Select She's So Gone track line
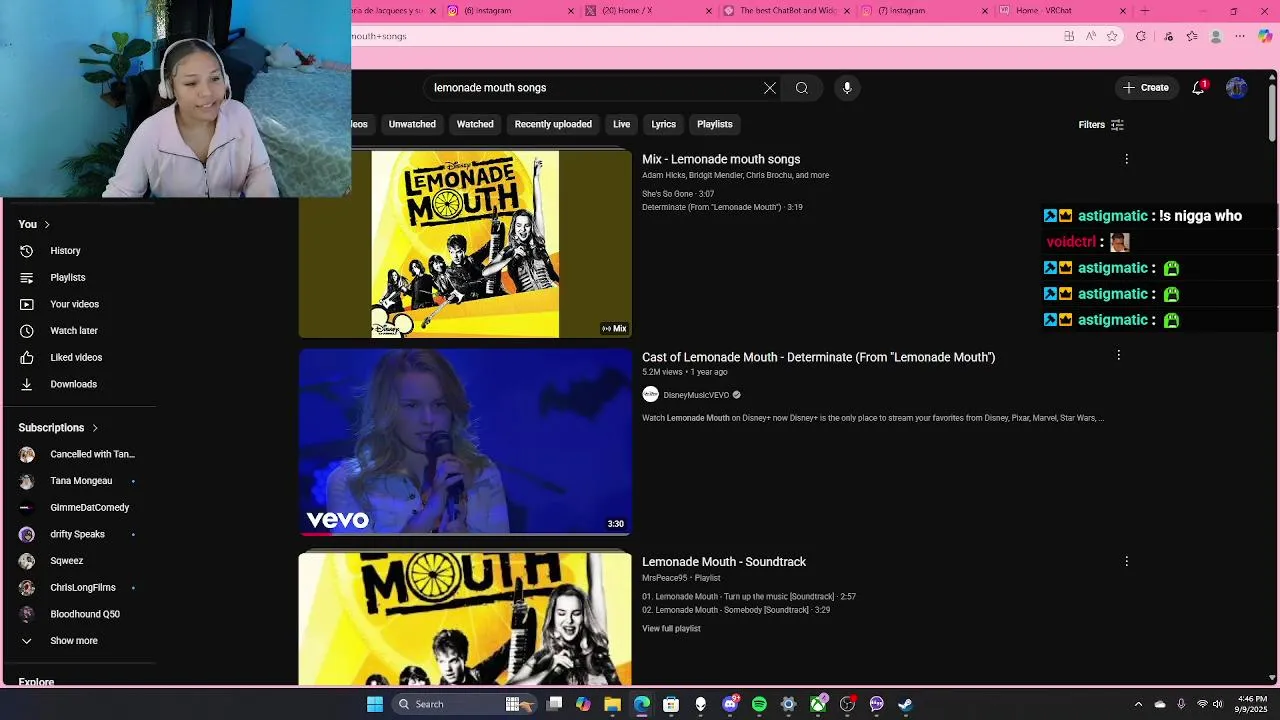This screenshot has width=1280, height=720. [678, 194]
